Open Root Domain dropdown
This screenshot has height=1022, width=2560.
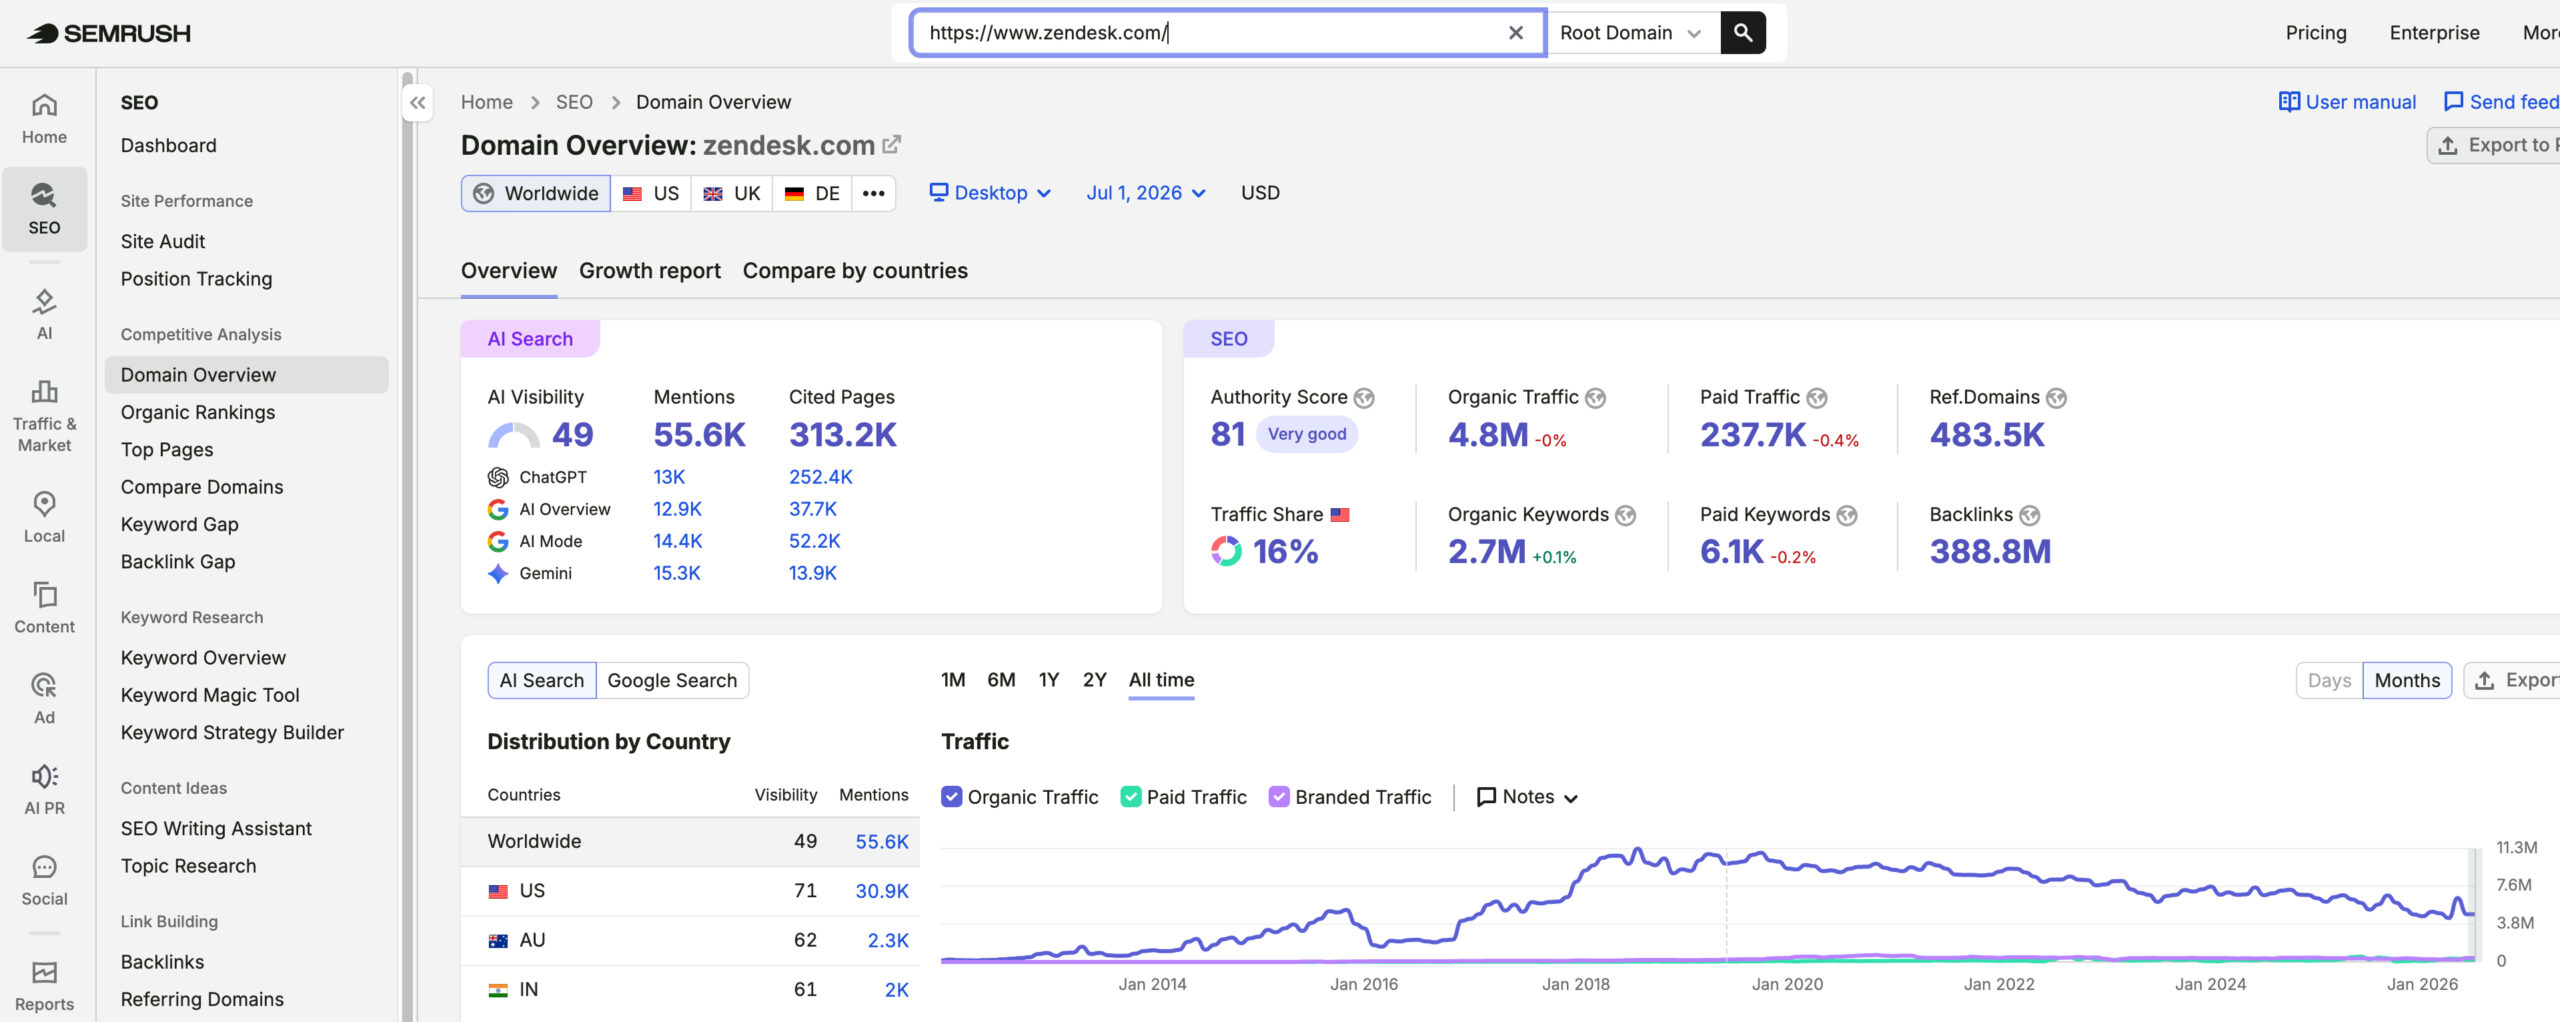(x=1632, y=33)
